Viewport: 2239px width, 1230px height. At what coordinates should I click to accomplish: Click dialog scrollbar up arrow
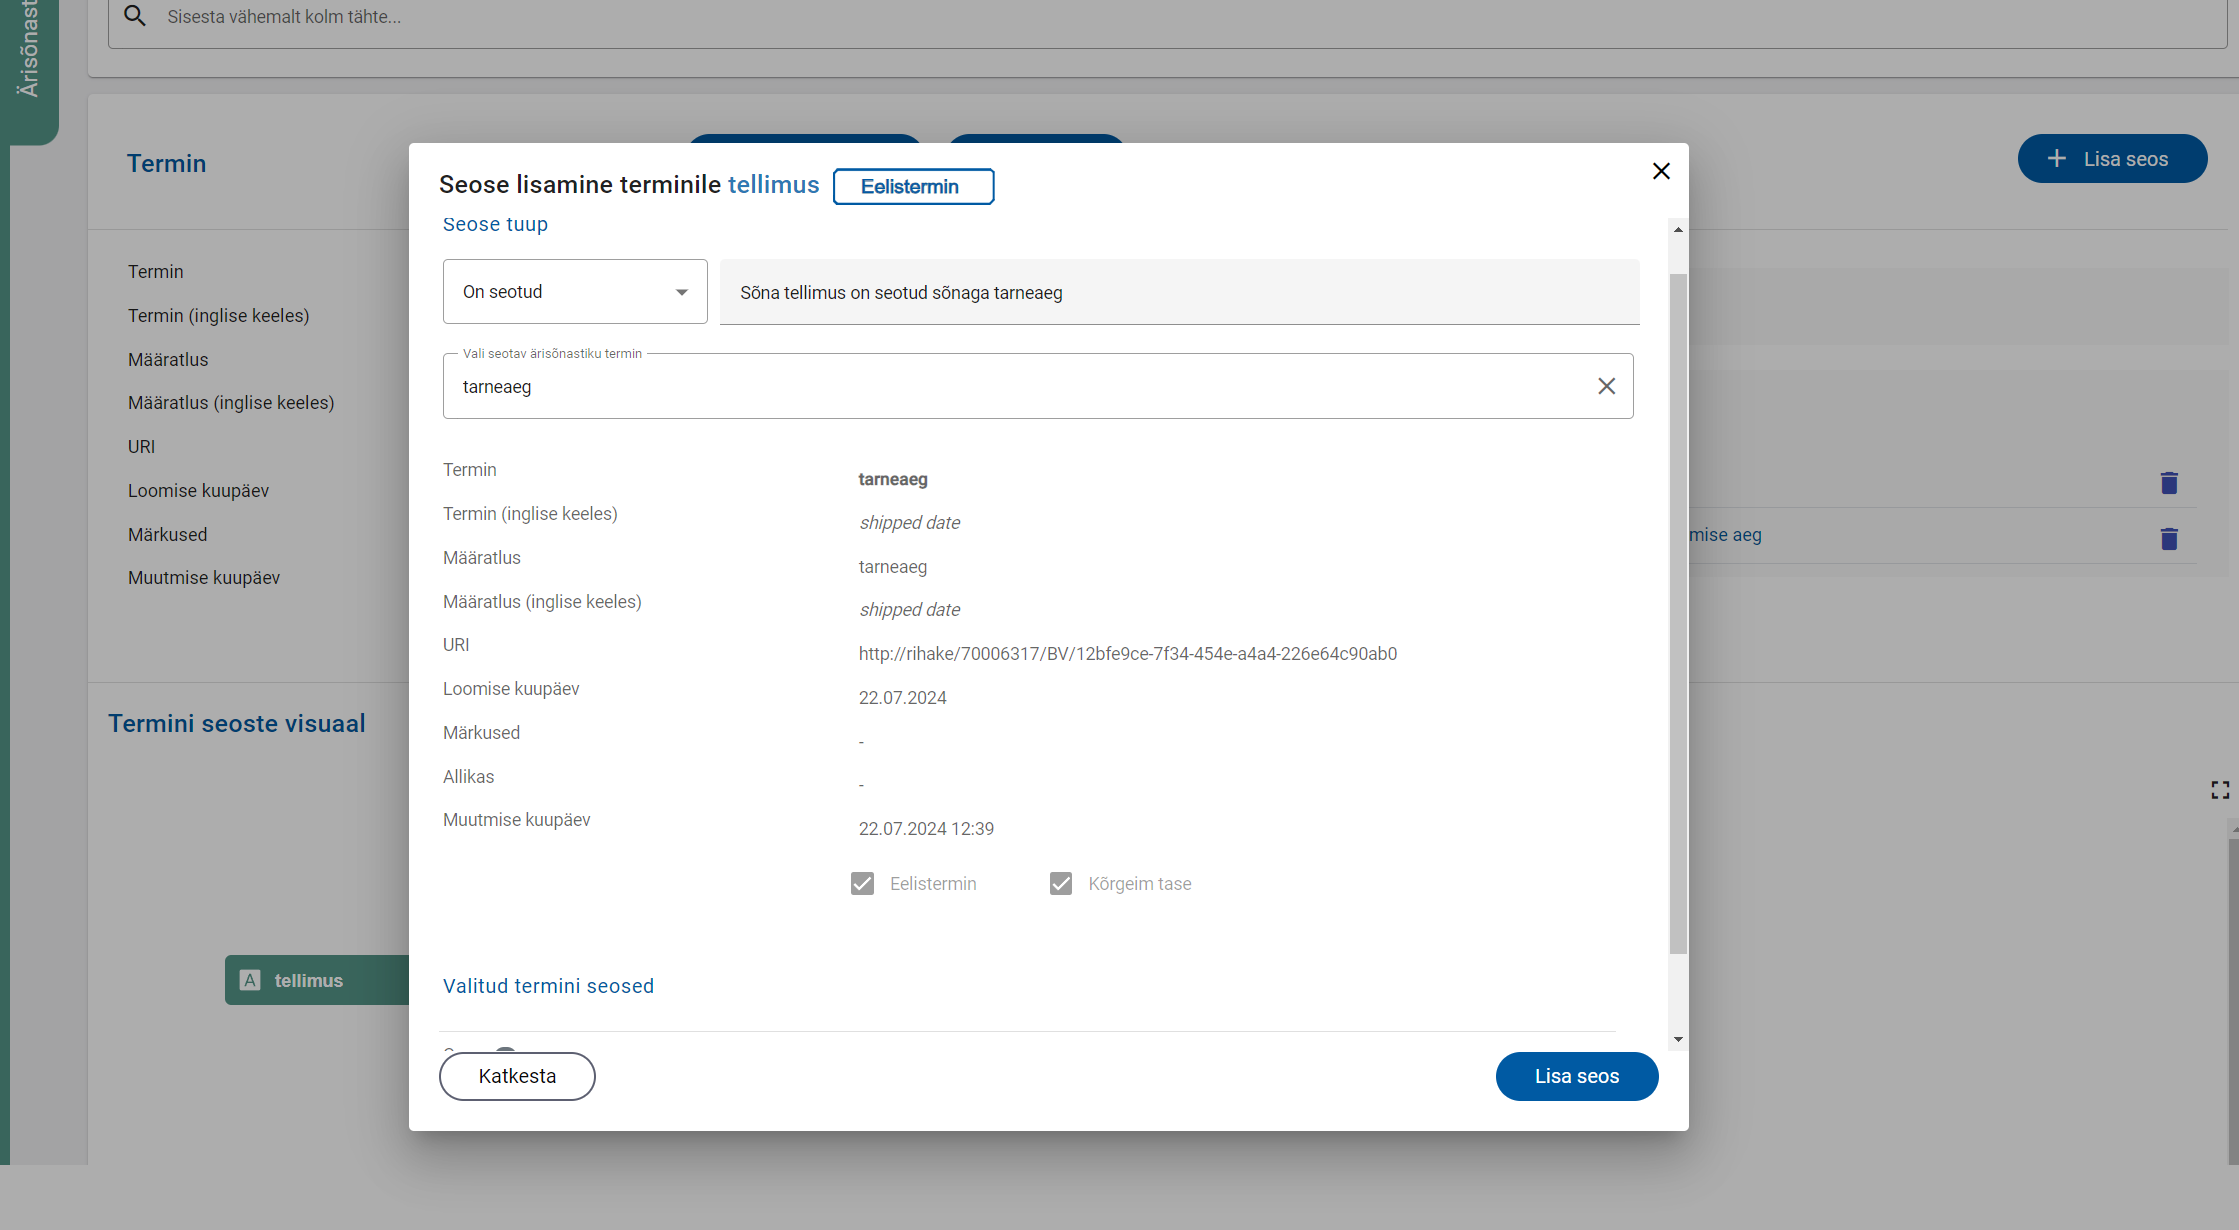(x=1678, y=230)
